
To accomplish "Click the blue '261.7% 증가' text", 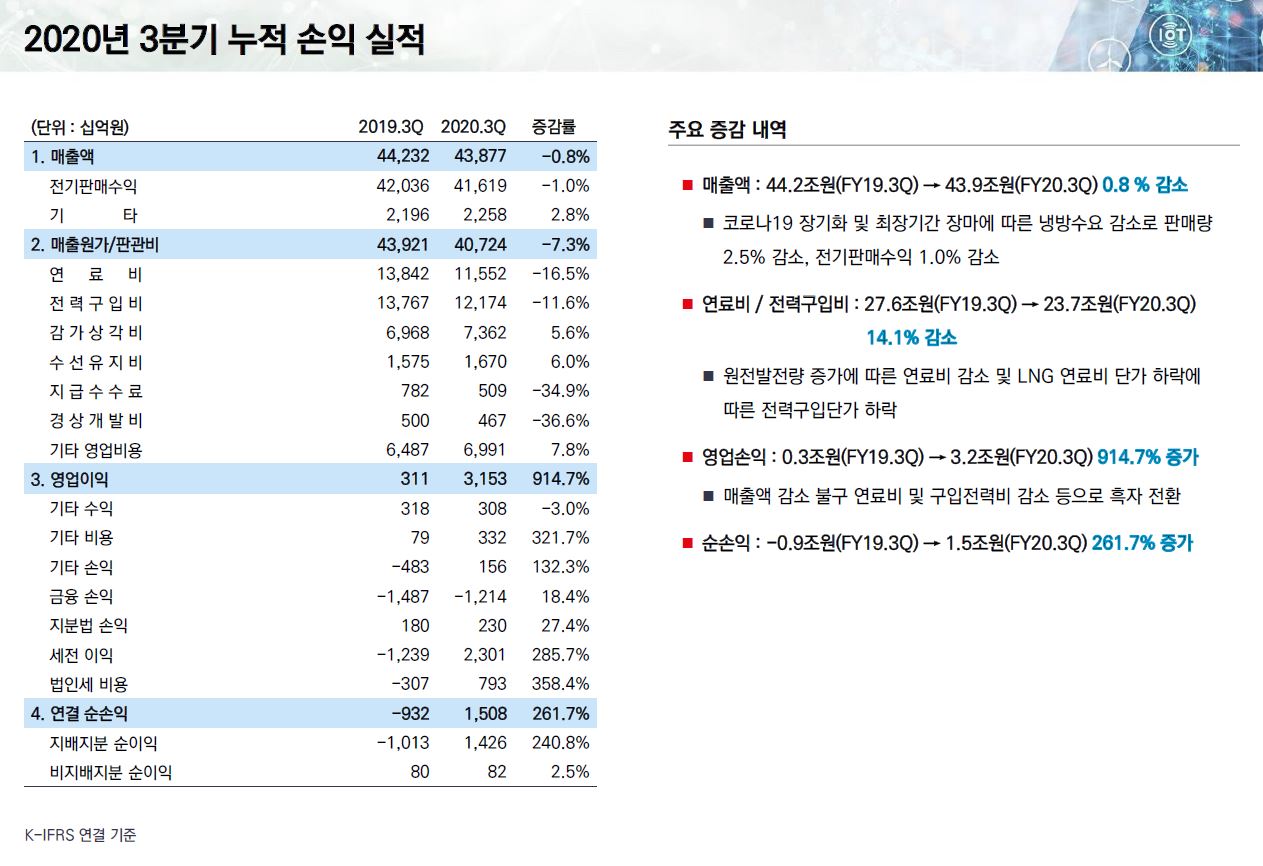I will click(1142, 544).
